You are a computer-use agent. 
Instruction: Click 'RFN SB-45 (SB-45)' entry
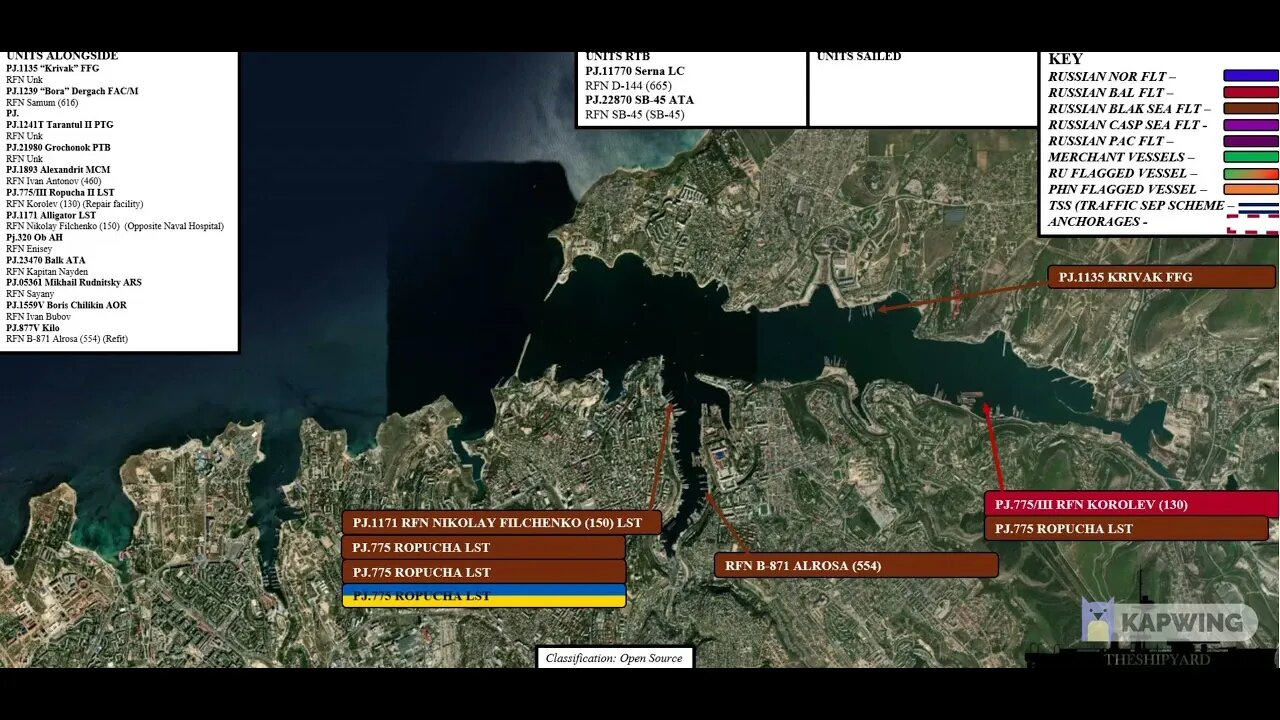pos(634,114)
